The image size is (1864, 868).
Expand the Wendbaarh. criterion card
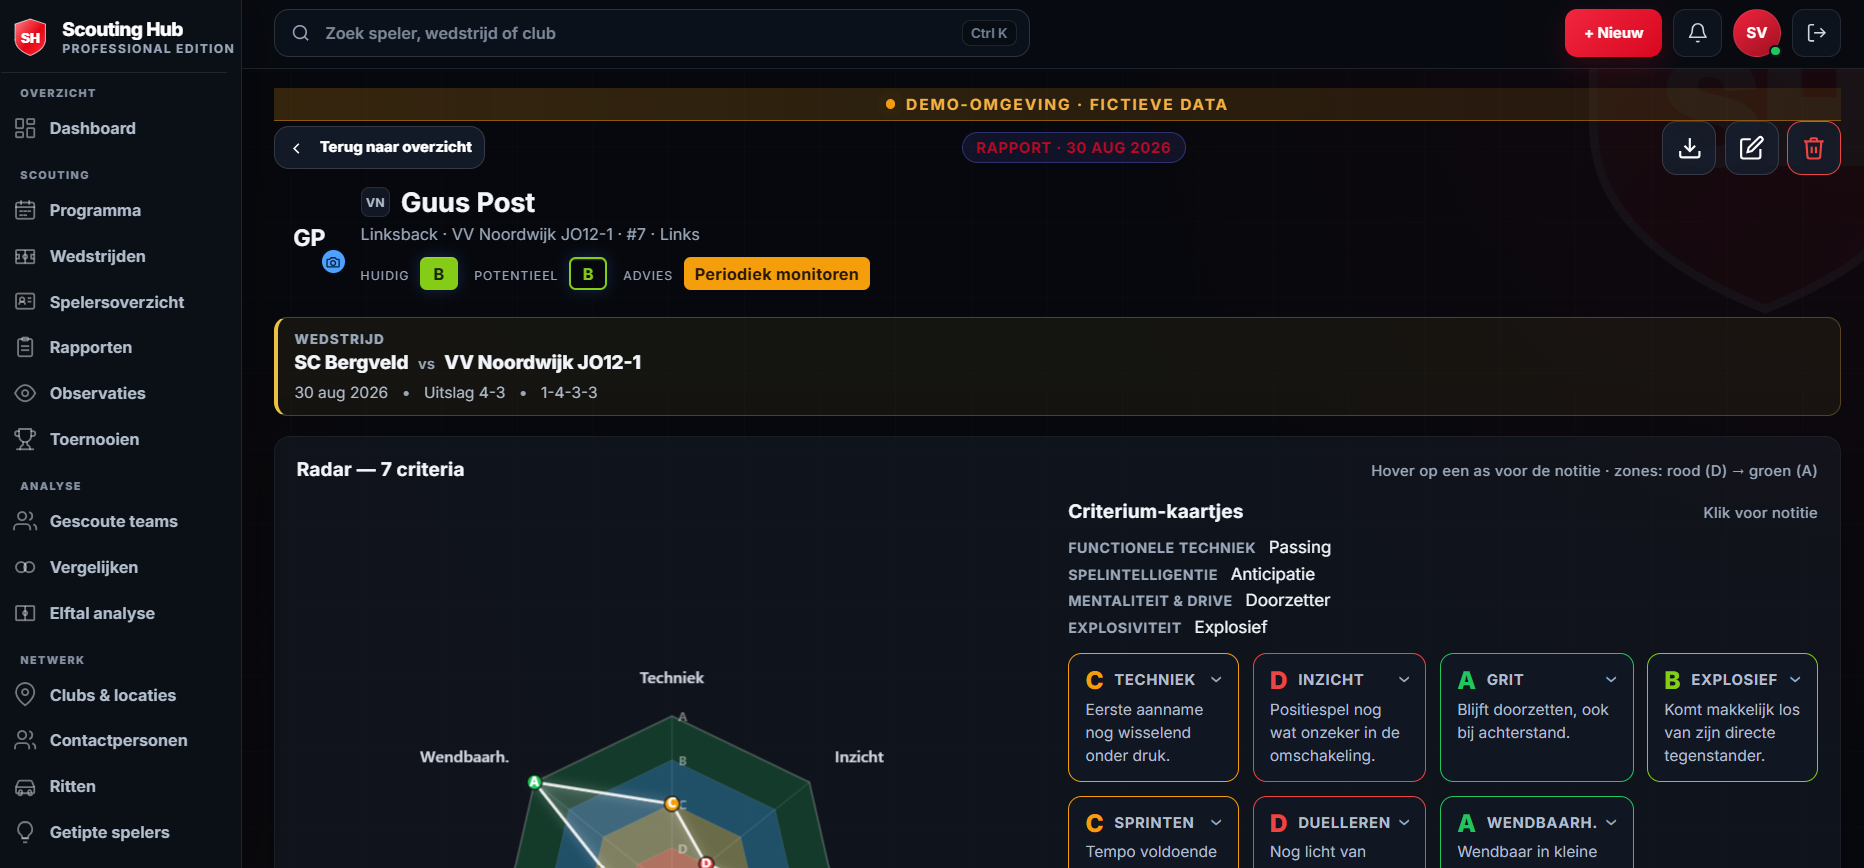tap(1537, 833)
